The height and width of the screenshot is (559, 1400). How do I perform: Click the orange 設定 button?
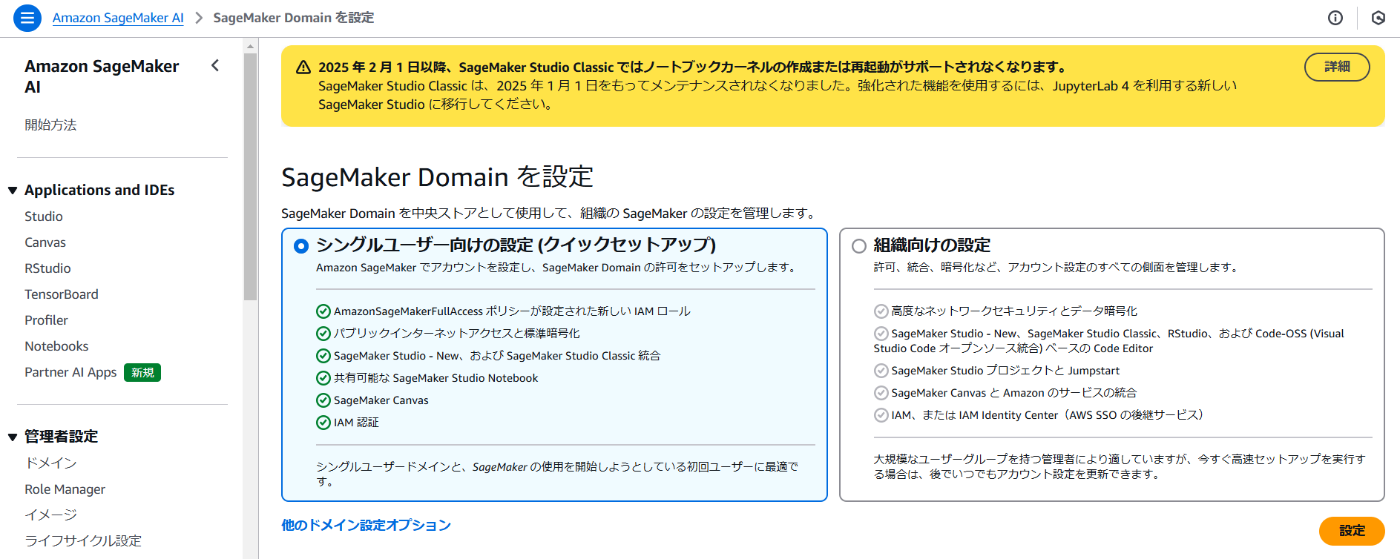click(x=1352, y=531)
